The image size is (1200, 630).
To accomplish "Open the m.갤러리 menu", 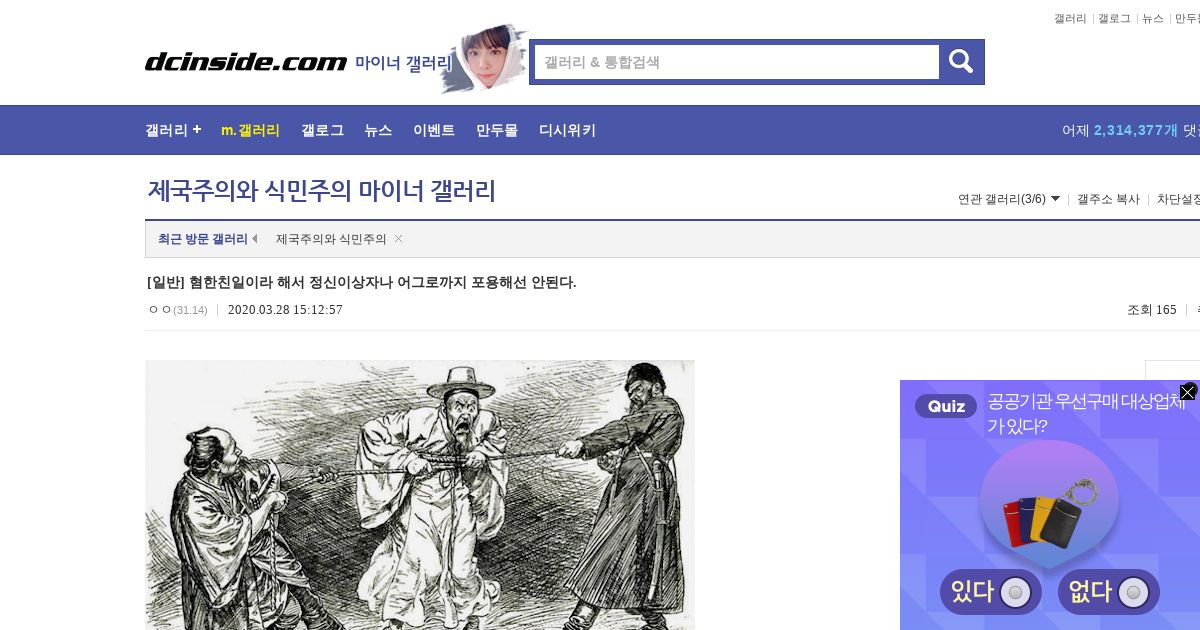I will (x=250, y=130).
